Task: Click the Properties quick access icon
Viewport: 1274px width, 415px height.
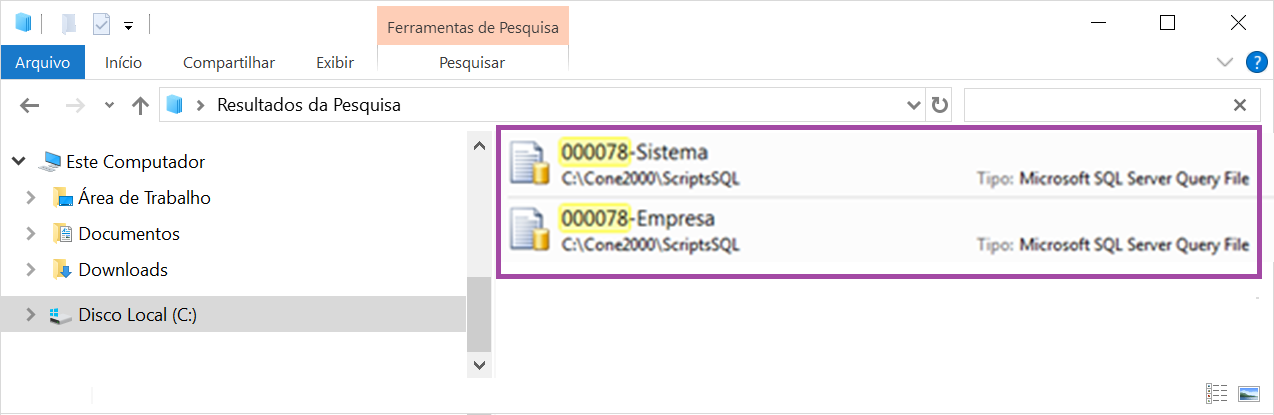Action: [100, 23]
